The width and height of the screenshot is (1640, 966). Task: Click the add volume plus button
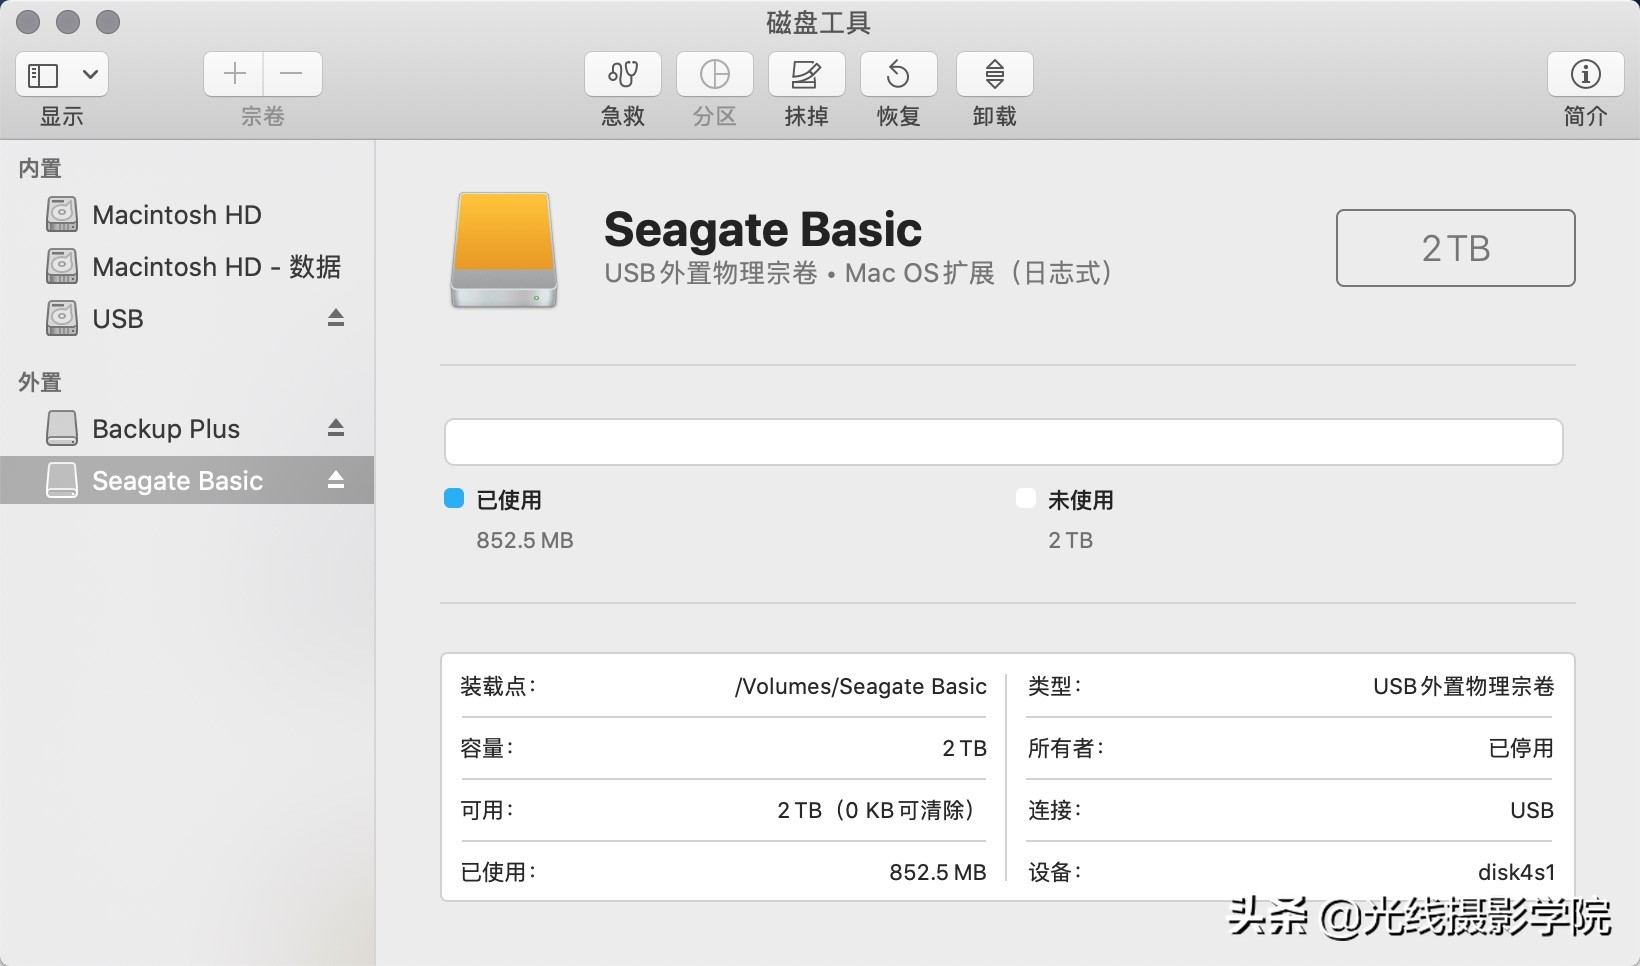point(234,74)
